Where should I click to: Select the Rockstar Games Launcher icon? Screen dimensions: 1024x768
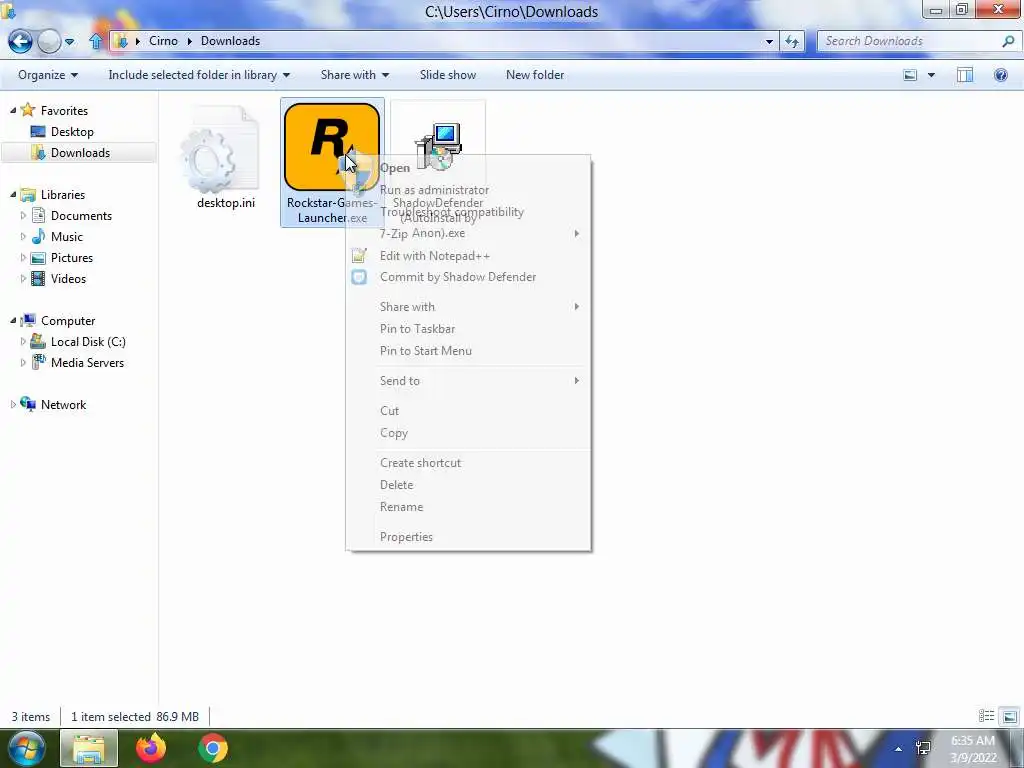(x=332, y=147)
